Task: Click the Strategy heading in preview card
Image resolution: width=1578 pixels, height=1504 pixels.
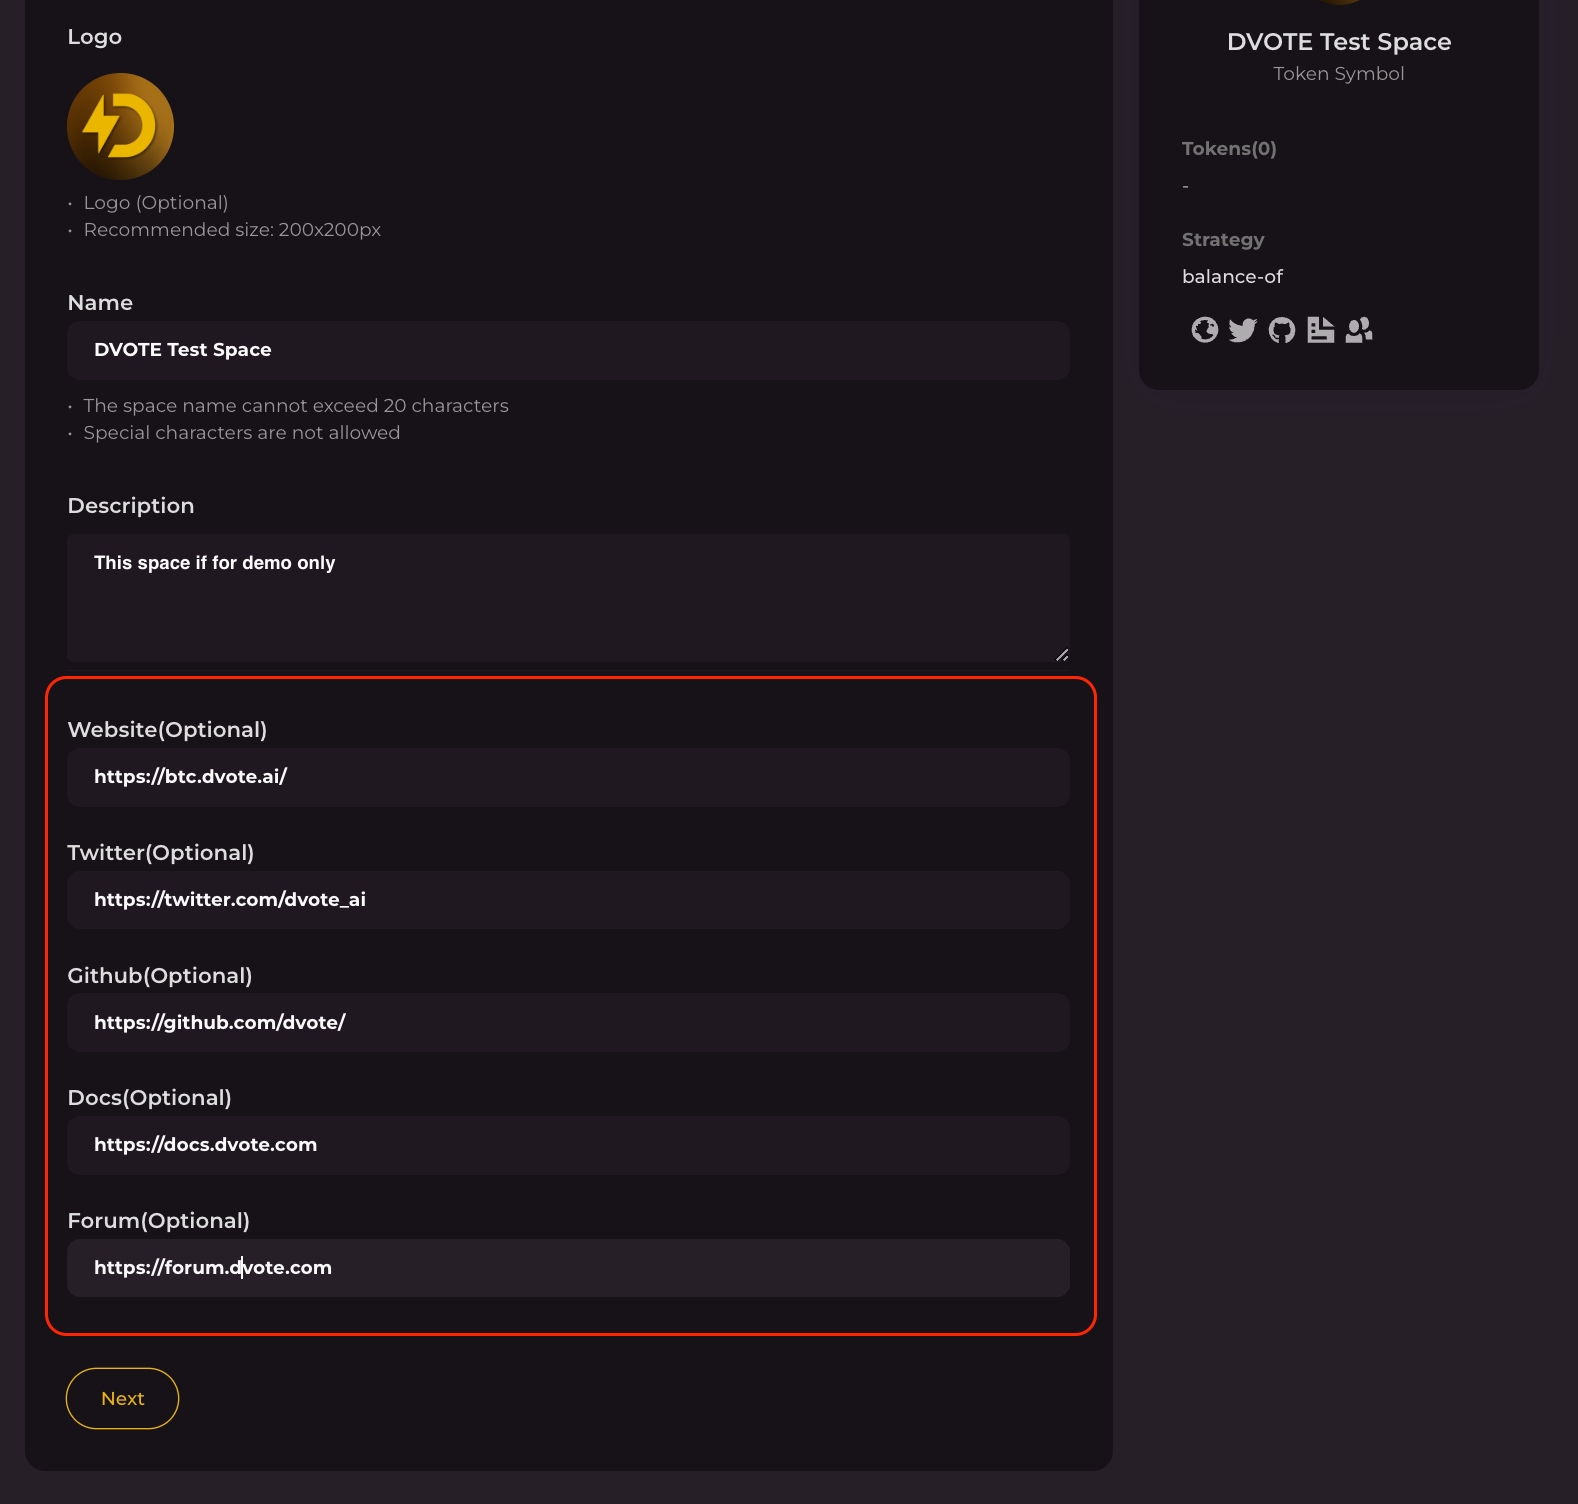Action: click(1223, 240)
